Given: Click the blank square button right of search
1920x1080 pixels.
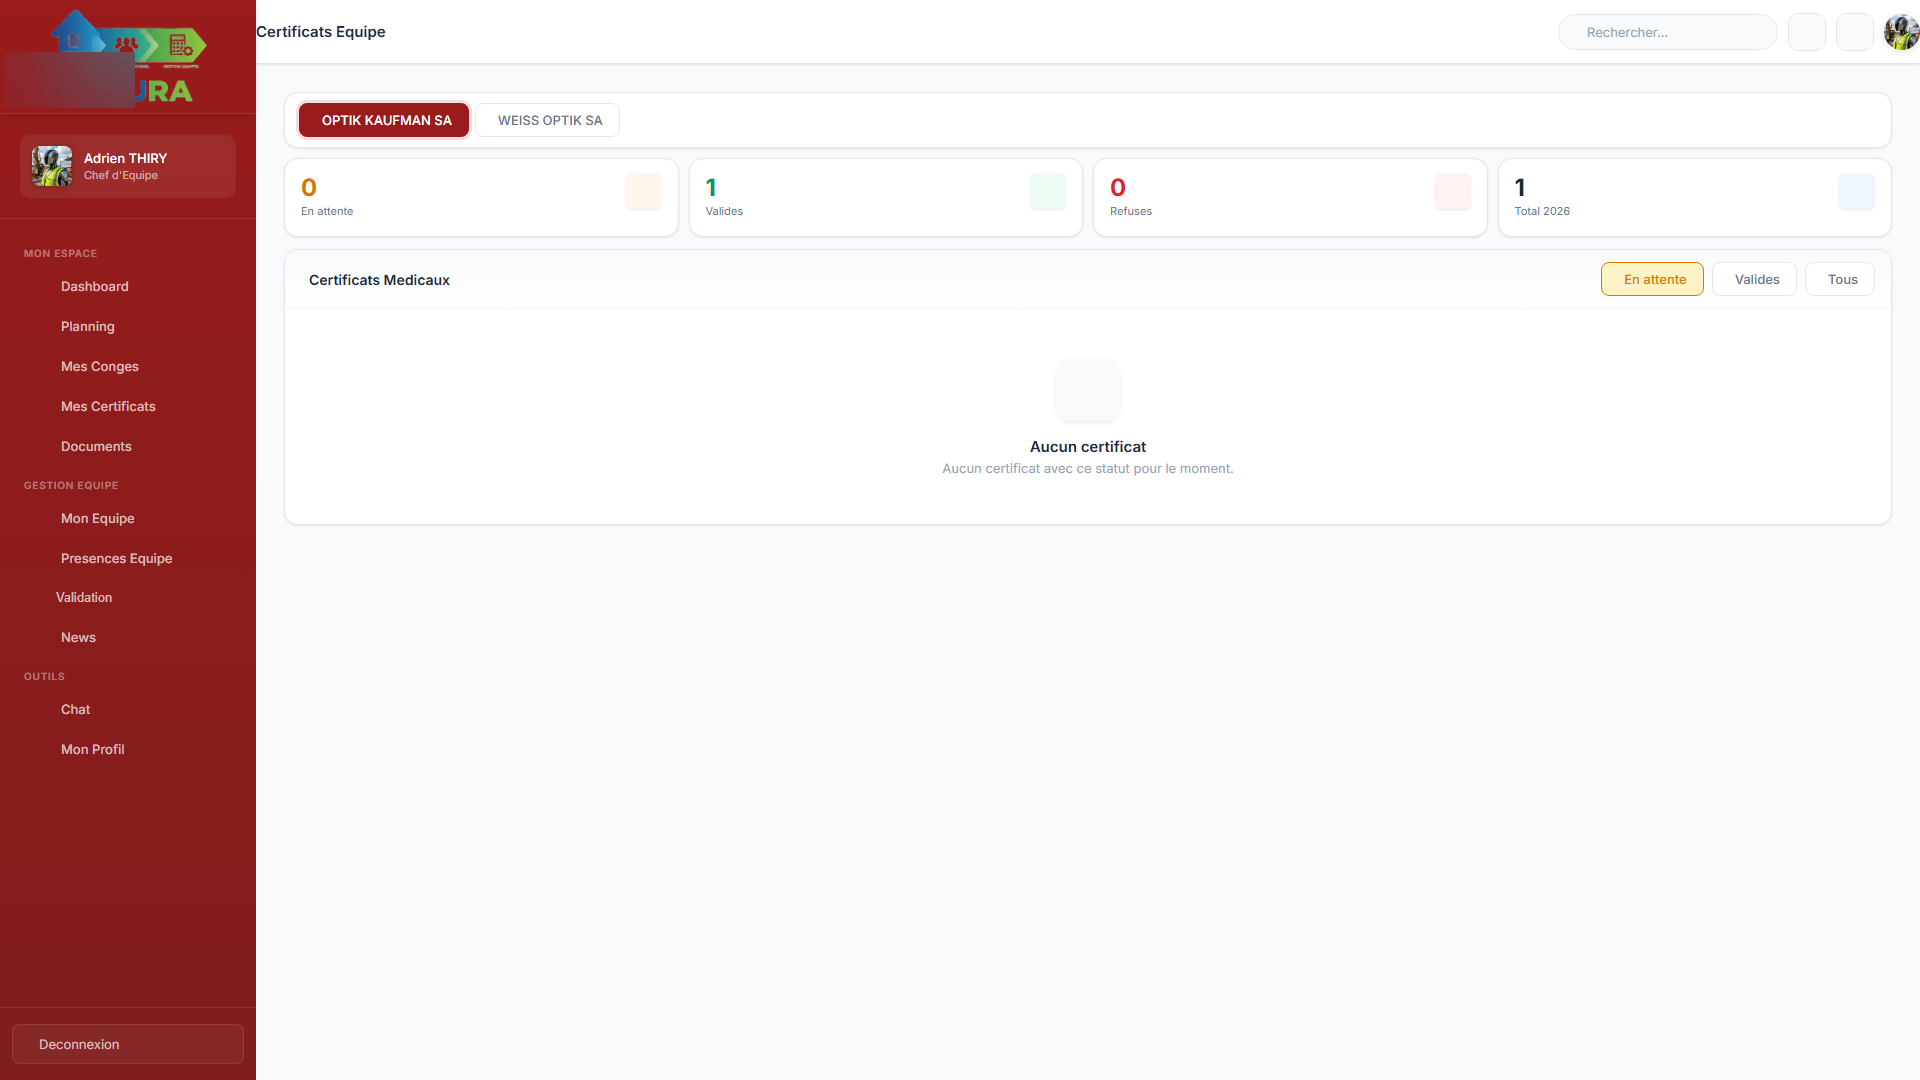Looking at the screenshot, I should (1806, 32).
